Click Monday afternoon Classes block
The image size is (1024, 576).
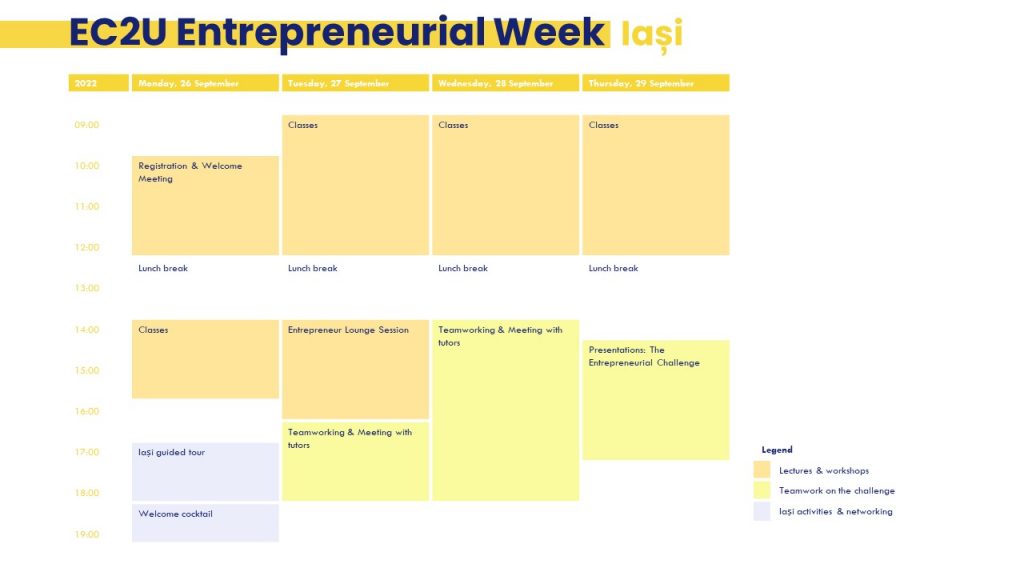205,359
